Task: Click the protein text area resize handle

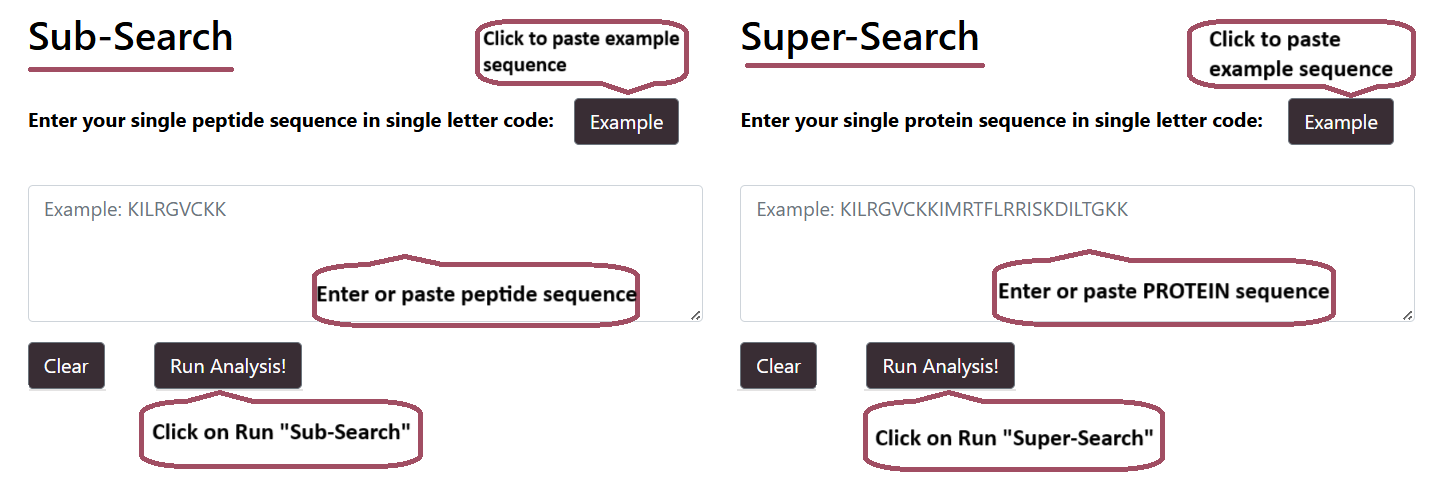Action: pyautogui.click(x=1407, y=315)
